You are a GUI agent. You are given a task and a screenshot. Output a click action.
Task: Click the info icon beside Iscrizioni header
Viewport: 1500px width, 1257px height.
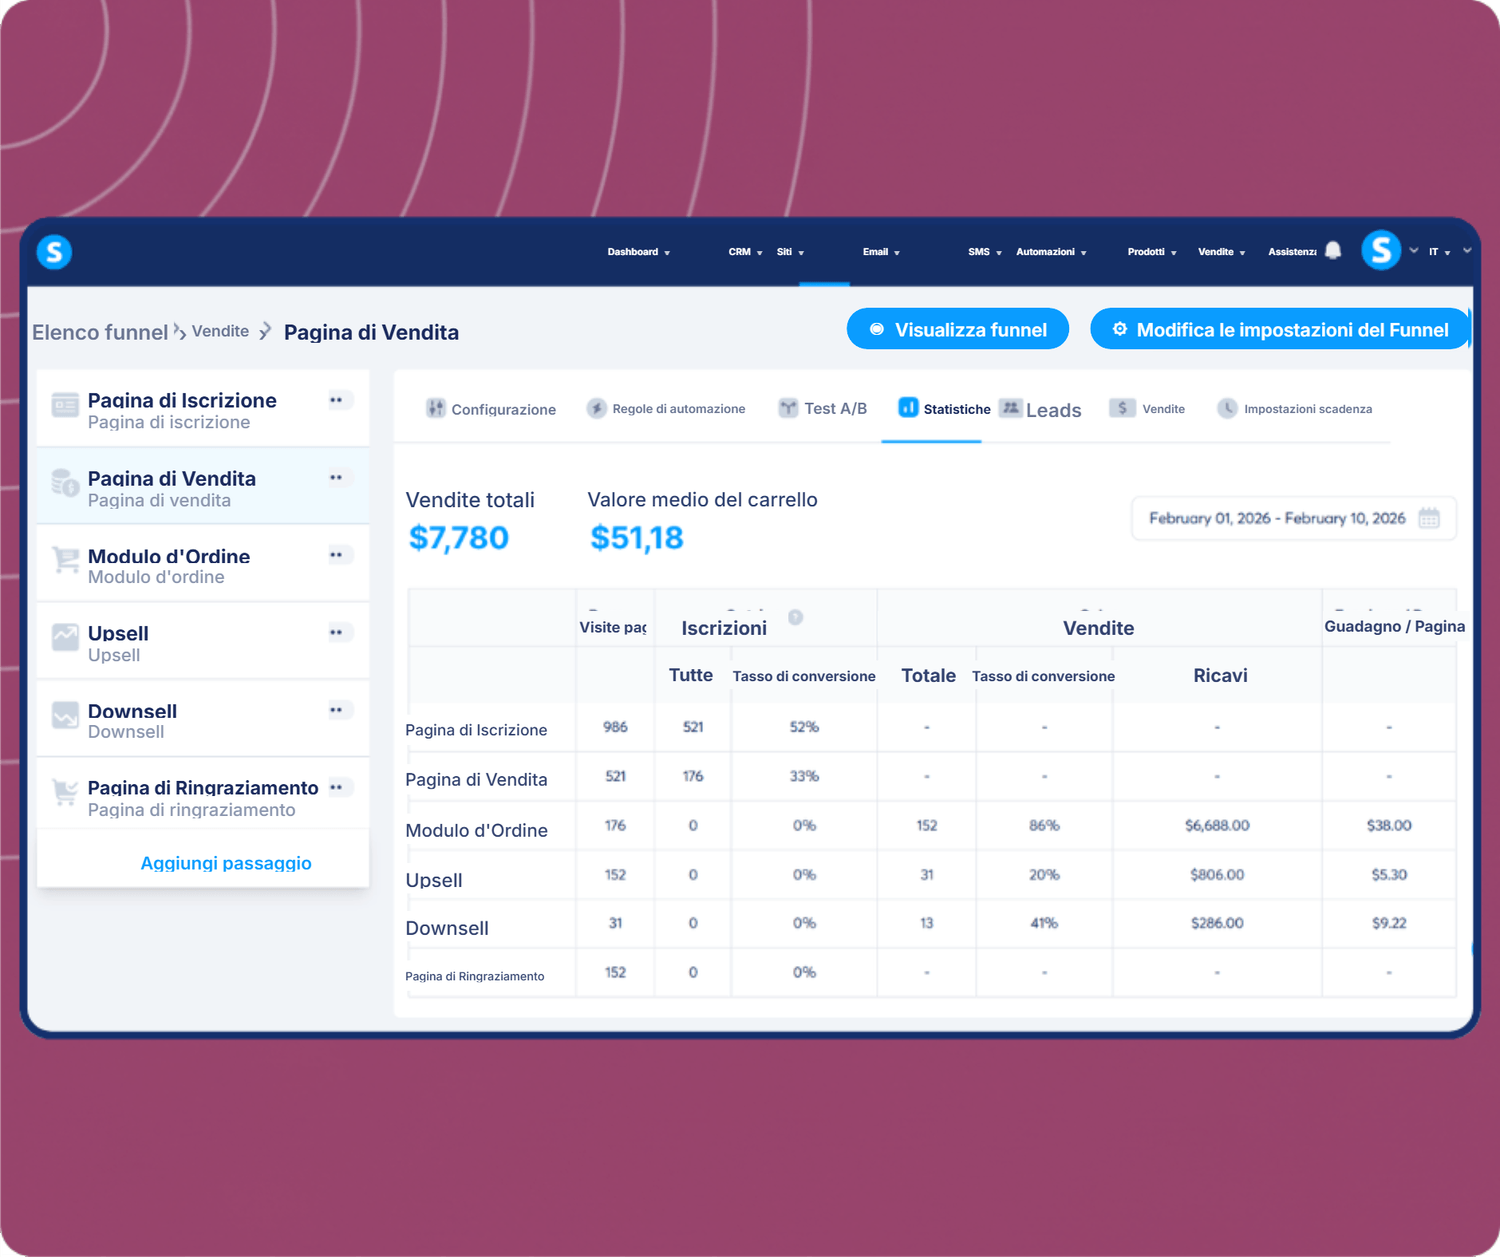pyautogui.click(x=795, y=617)
